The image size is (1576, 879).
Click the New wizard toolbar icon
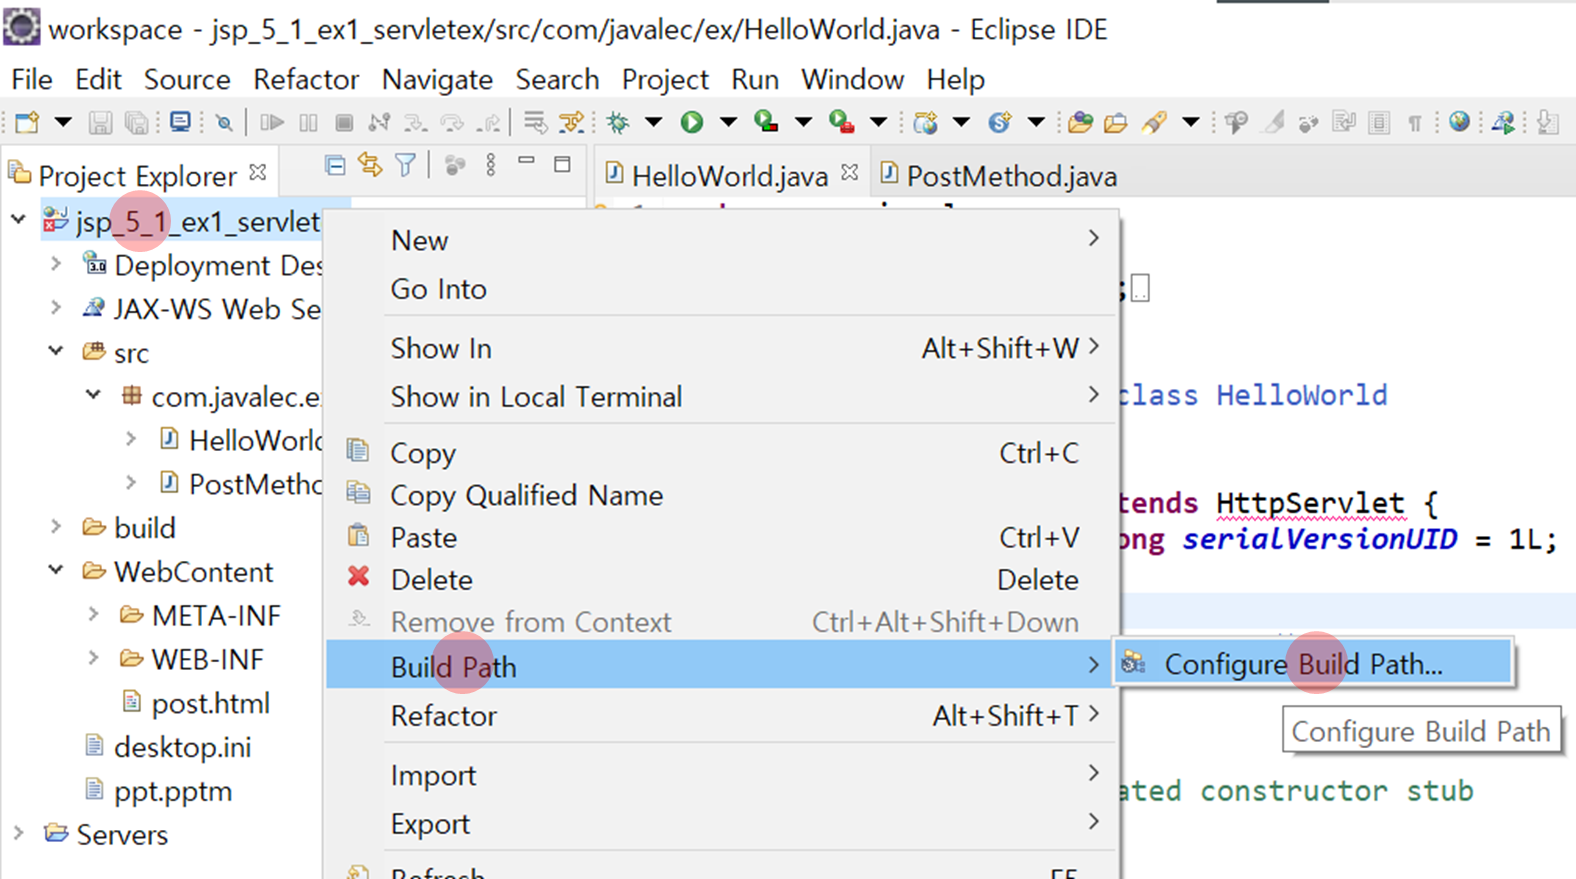pyautogui.click(x=28, y=122)
